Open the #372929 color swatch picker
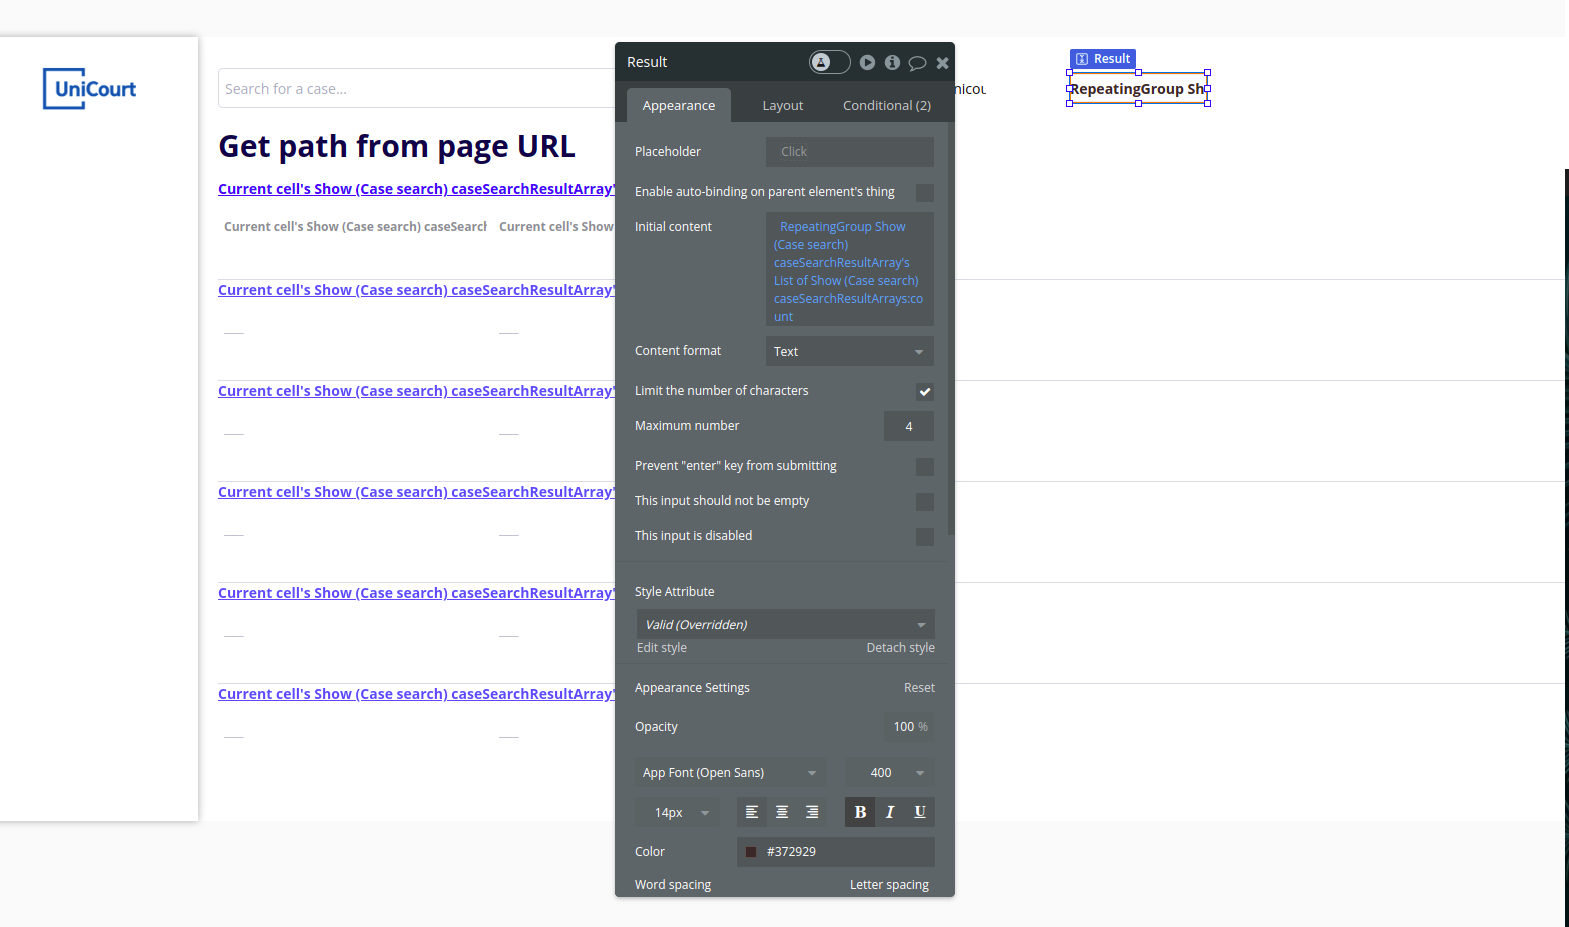 click(751, 852)
